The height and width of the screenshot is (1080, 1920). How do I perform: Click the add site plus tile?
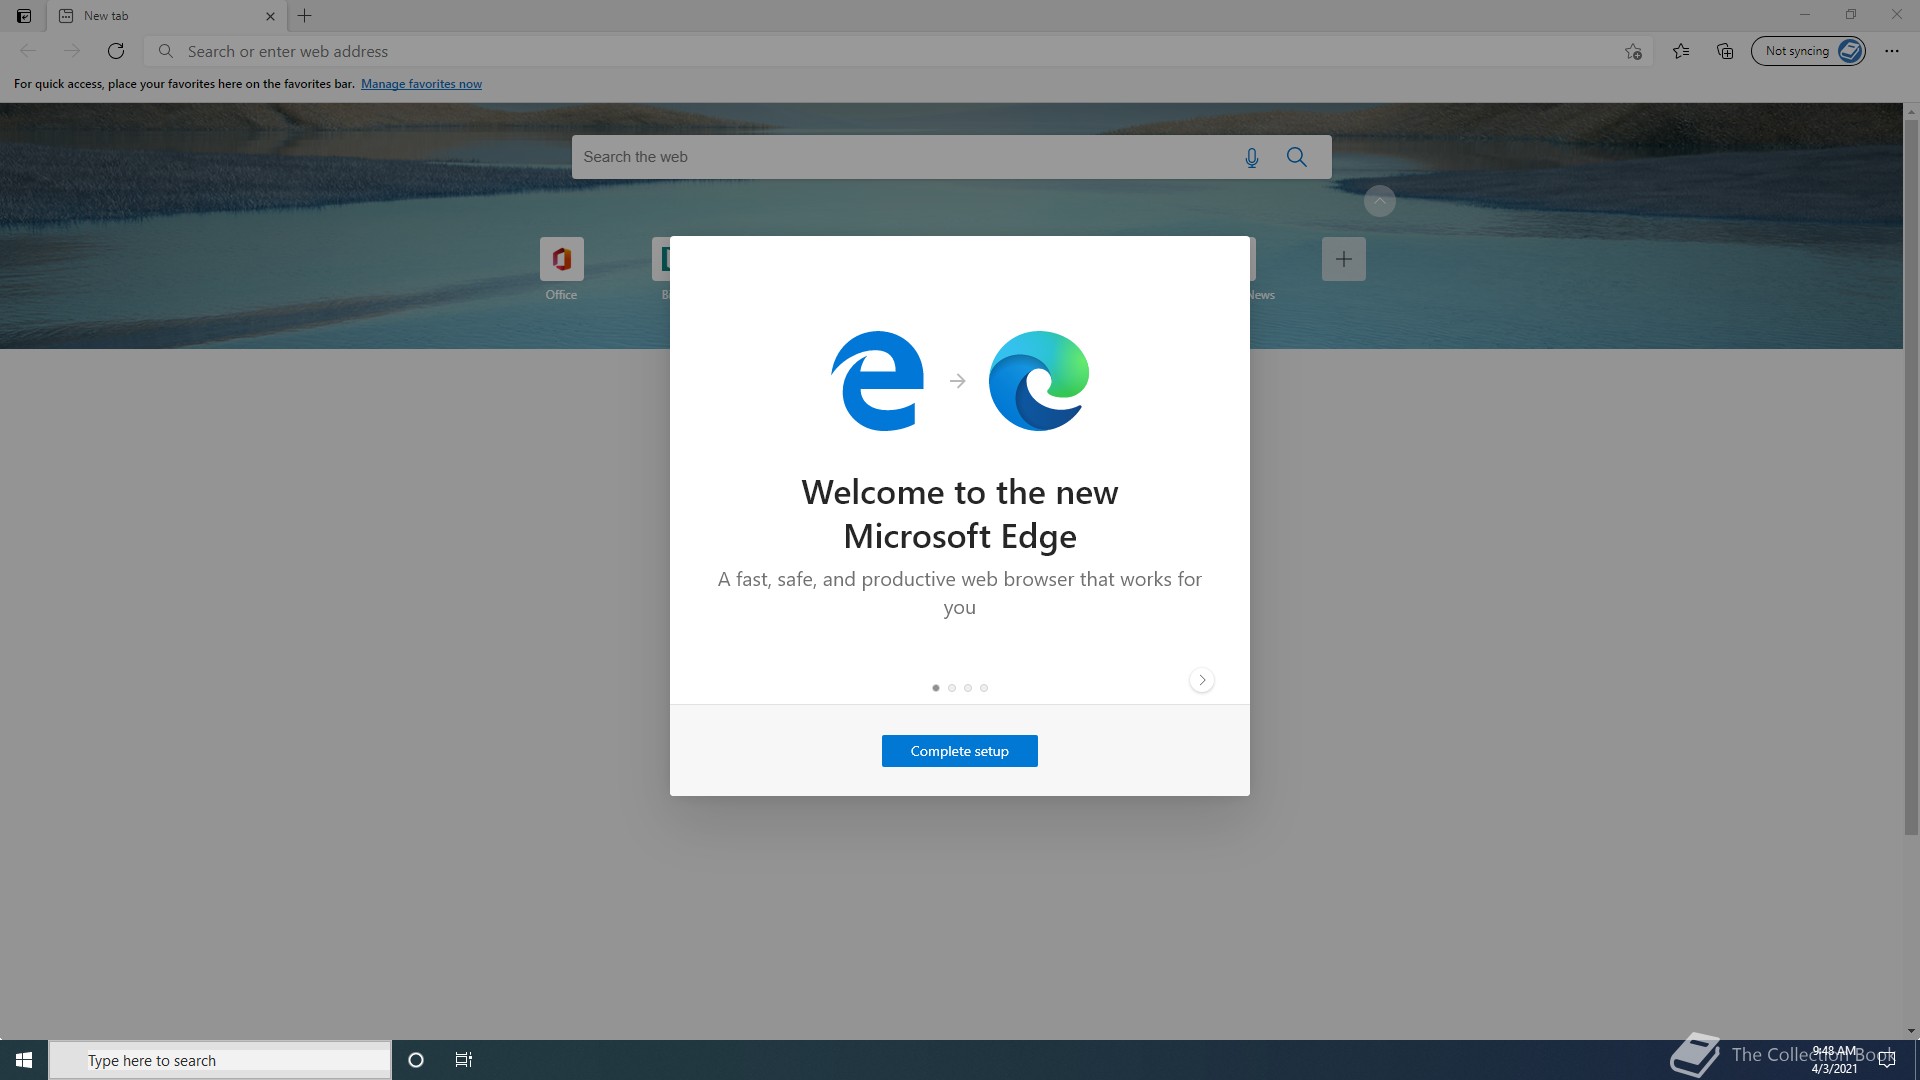tap(1343, 259)
